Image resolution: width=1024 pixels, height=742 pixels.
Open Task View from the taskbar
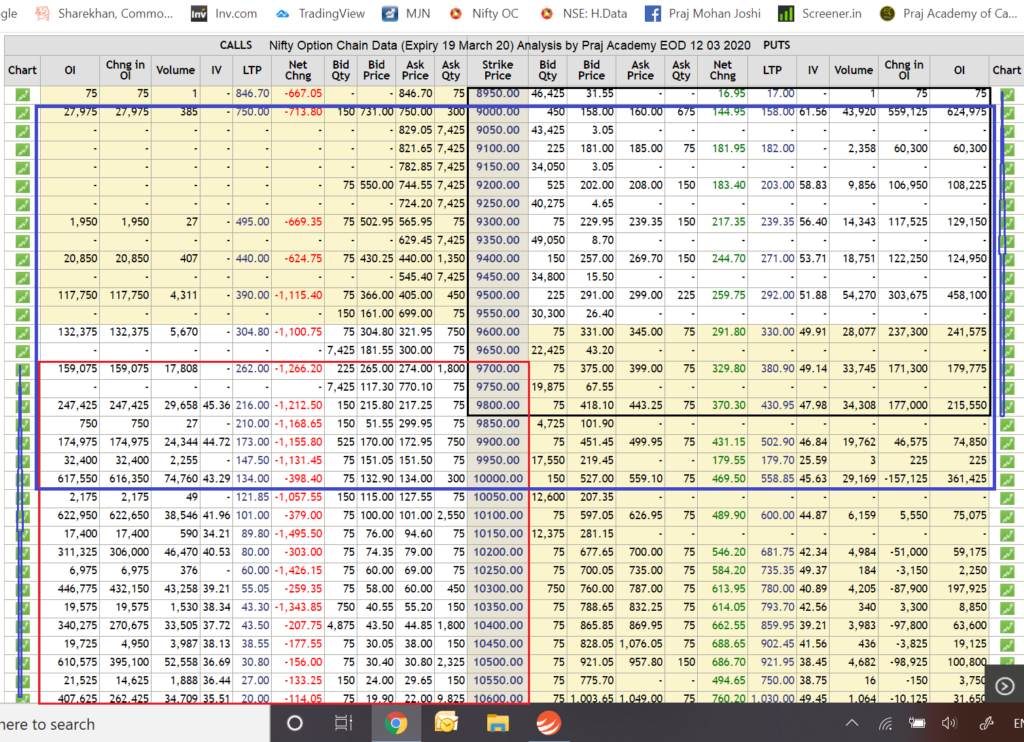click(x=344, y=723)
